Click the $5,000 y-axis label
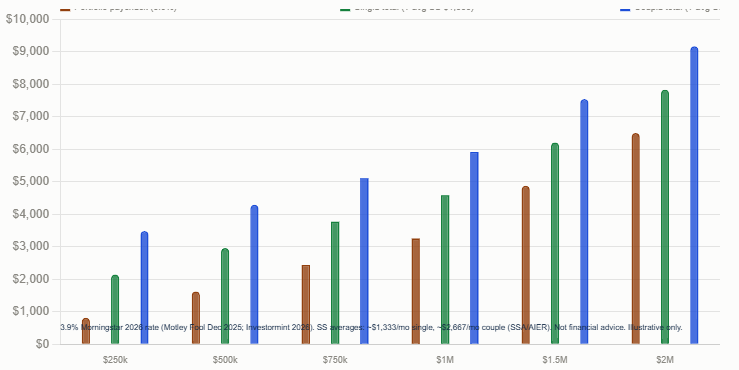739x370 pixels. pyautogui.click(x=31, y=181)
